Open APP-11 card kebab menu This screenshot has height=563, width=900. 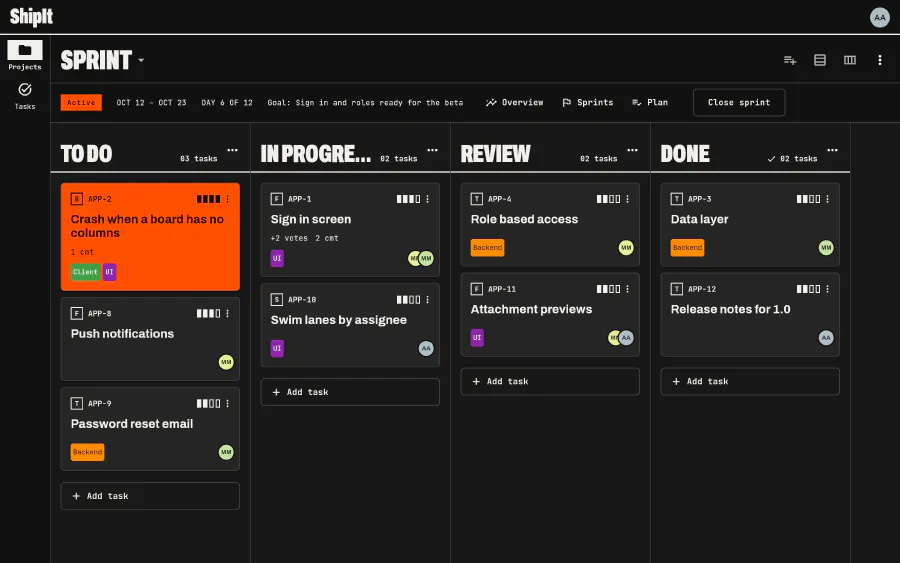(627, 289)
